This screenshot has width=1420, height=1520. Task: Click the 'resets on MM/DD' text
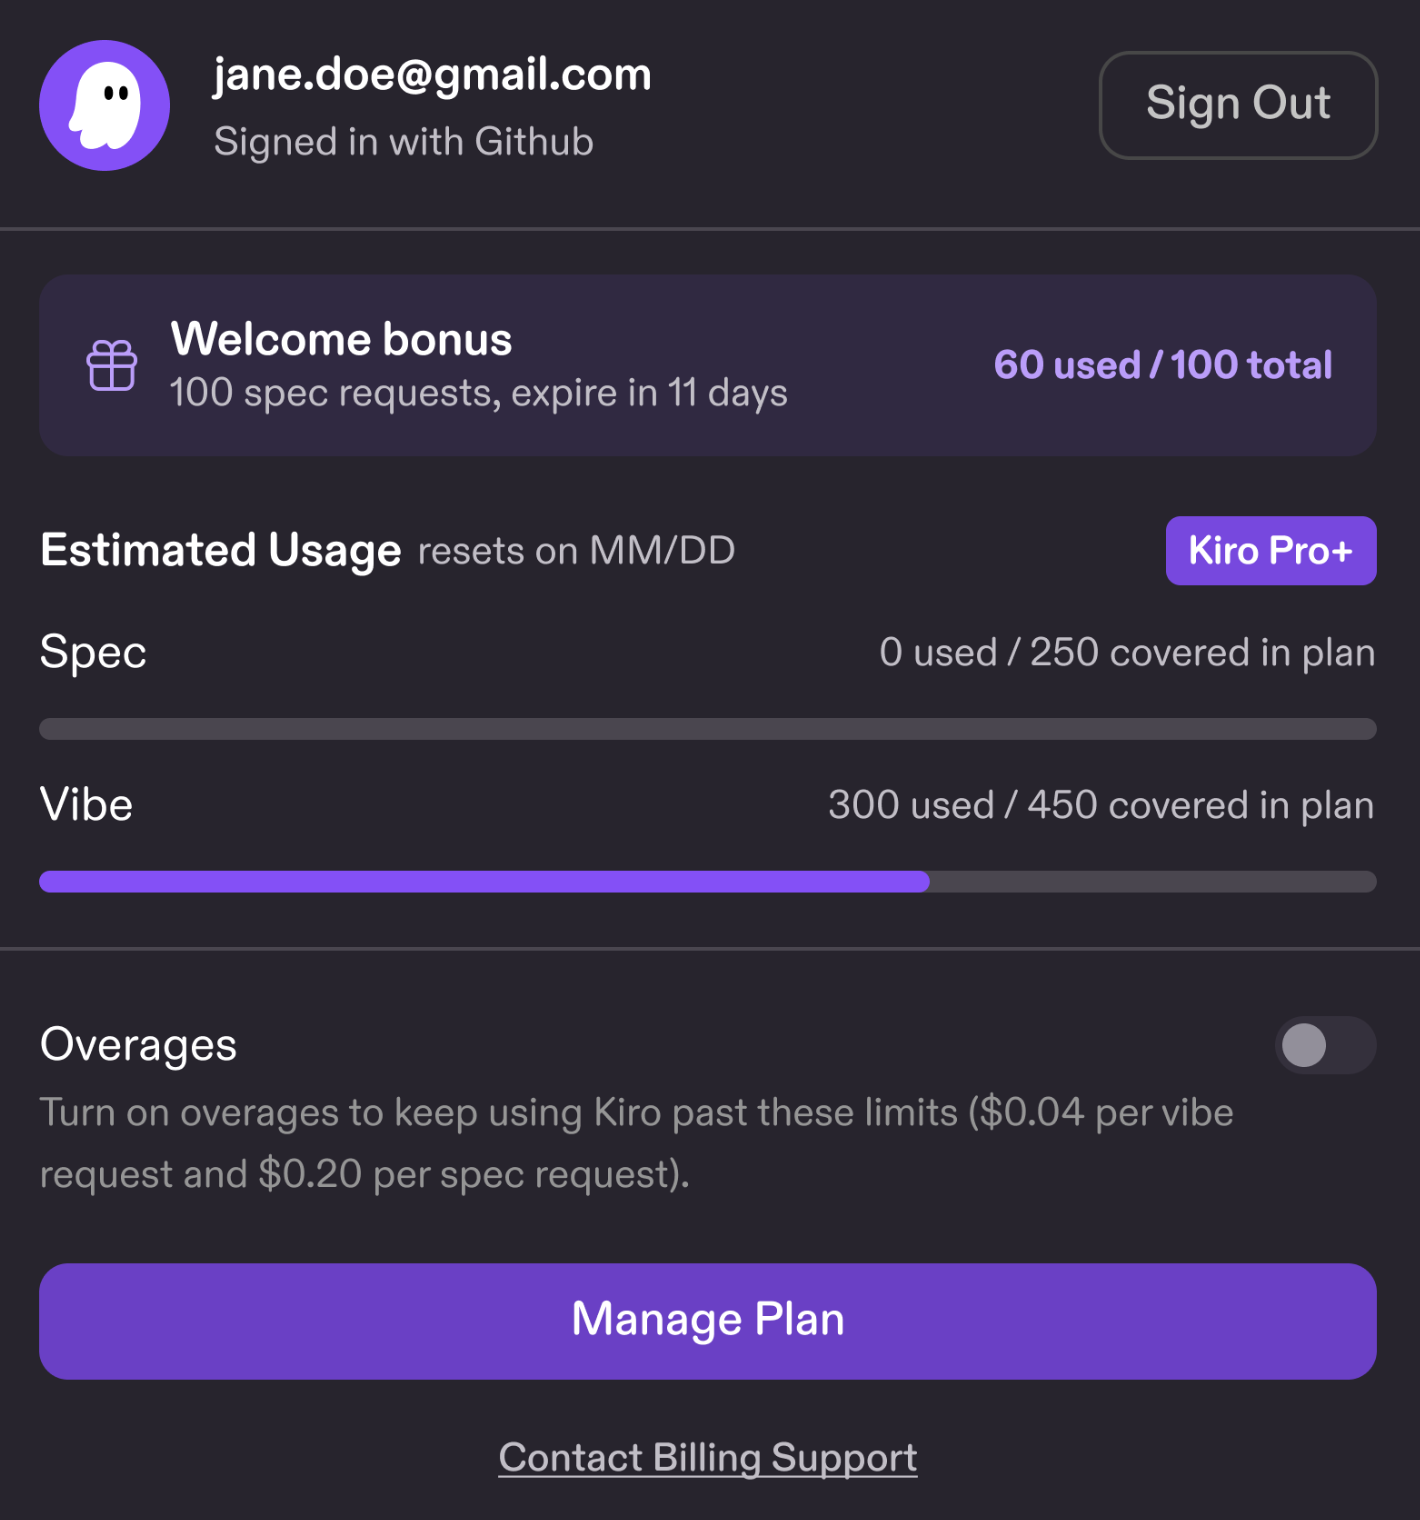point(576,551)
